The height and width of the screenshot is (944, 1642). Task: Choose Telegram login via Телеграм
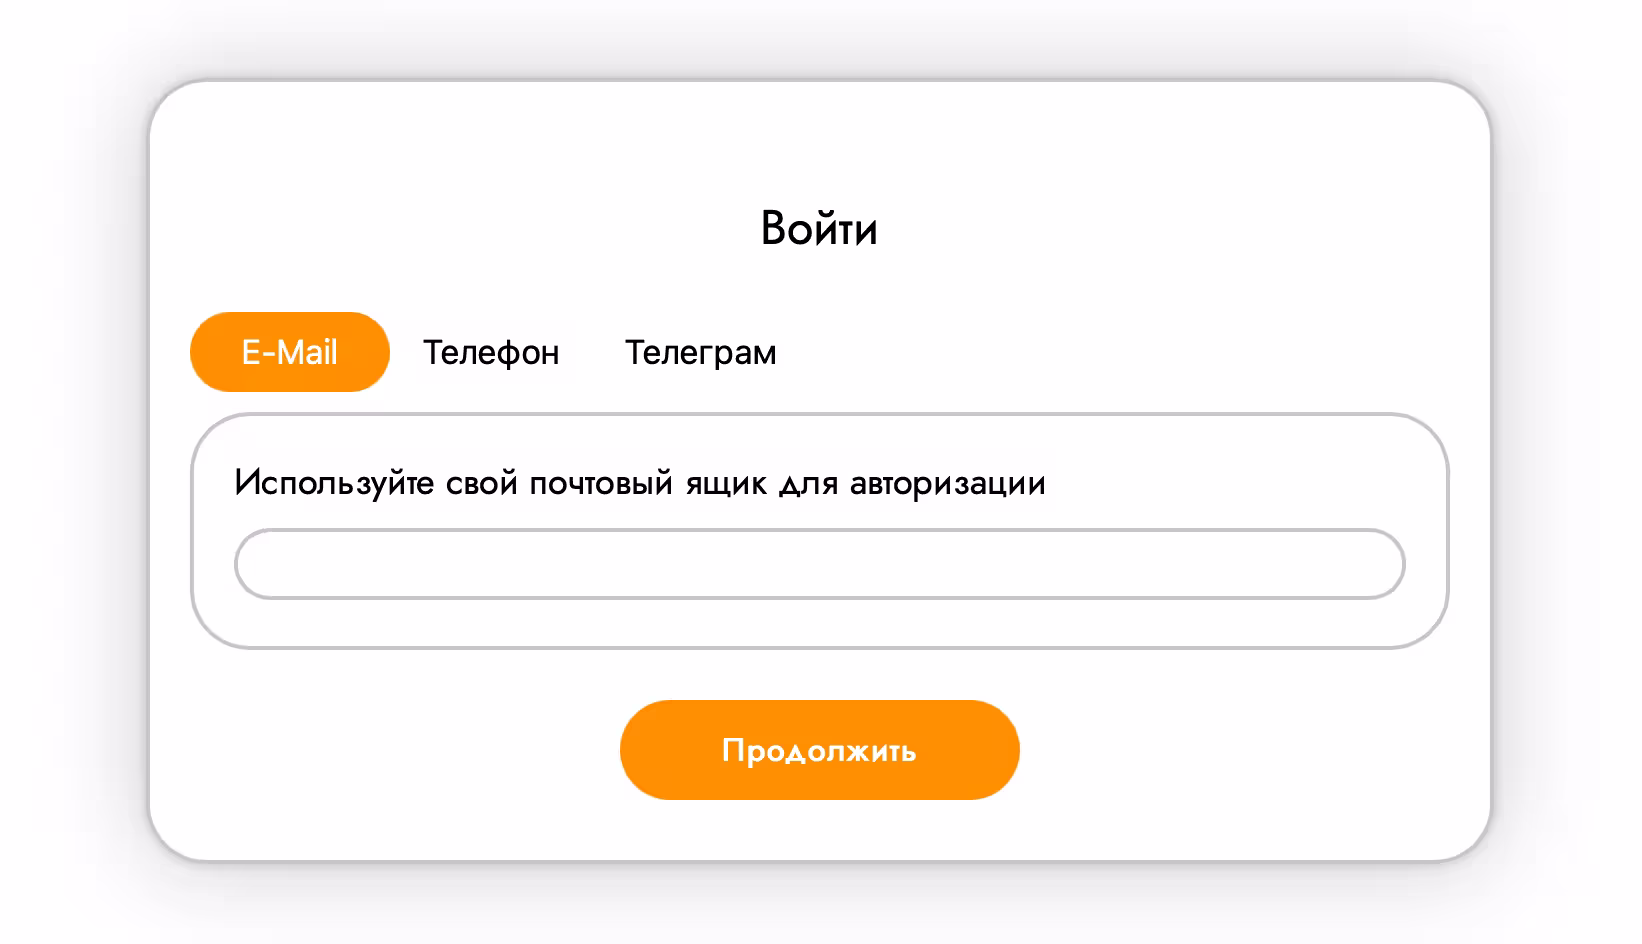pyautogui.click(x=700, y=352)
